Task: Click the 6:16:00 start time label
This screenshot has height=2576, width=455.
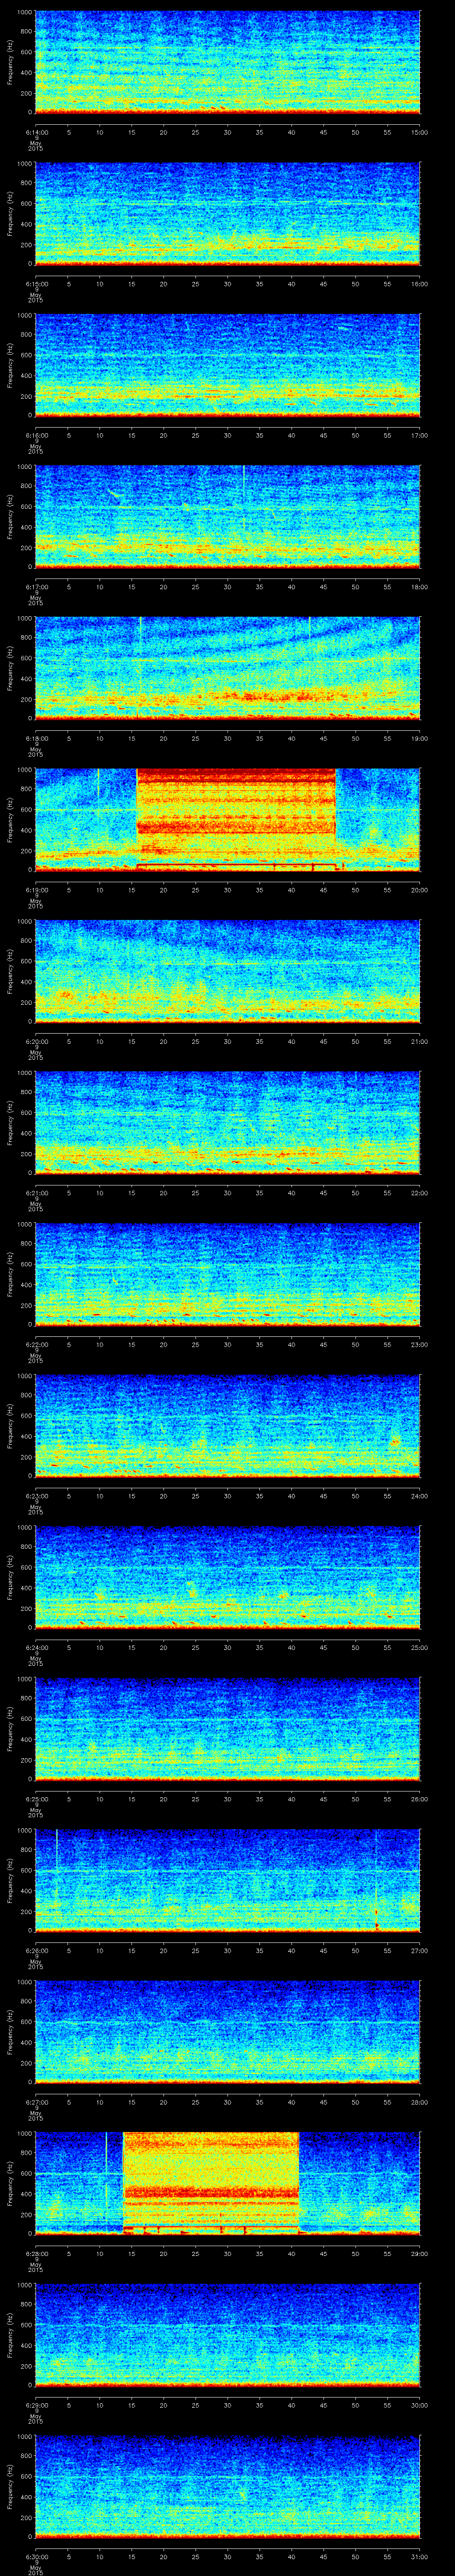Action: tap(36, 435)
